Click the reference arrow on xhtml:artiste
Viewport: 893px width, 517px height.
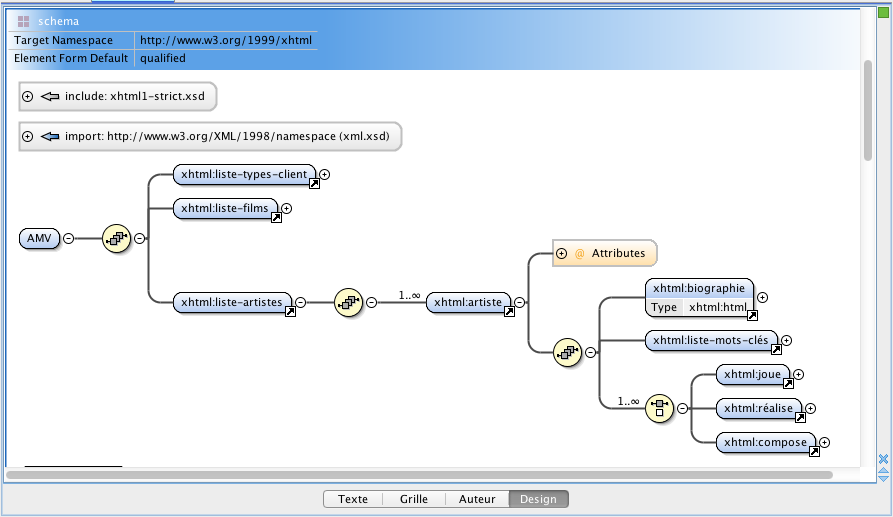coord(509,311)
